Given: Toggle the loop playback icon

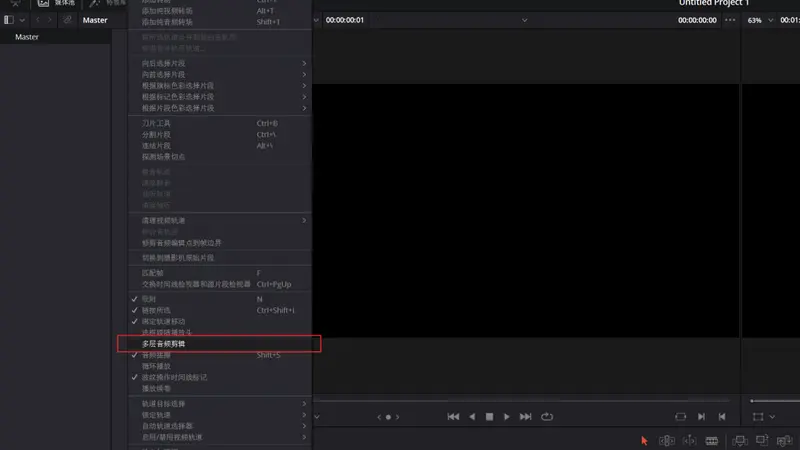Looking at the screenshot, I should point(547,416).
